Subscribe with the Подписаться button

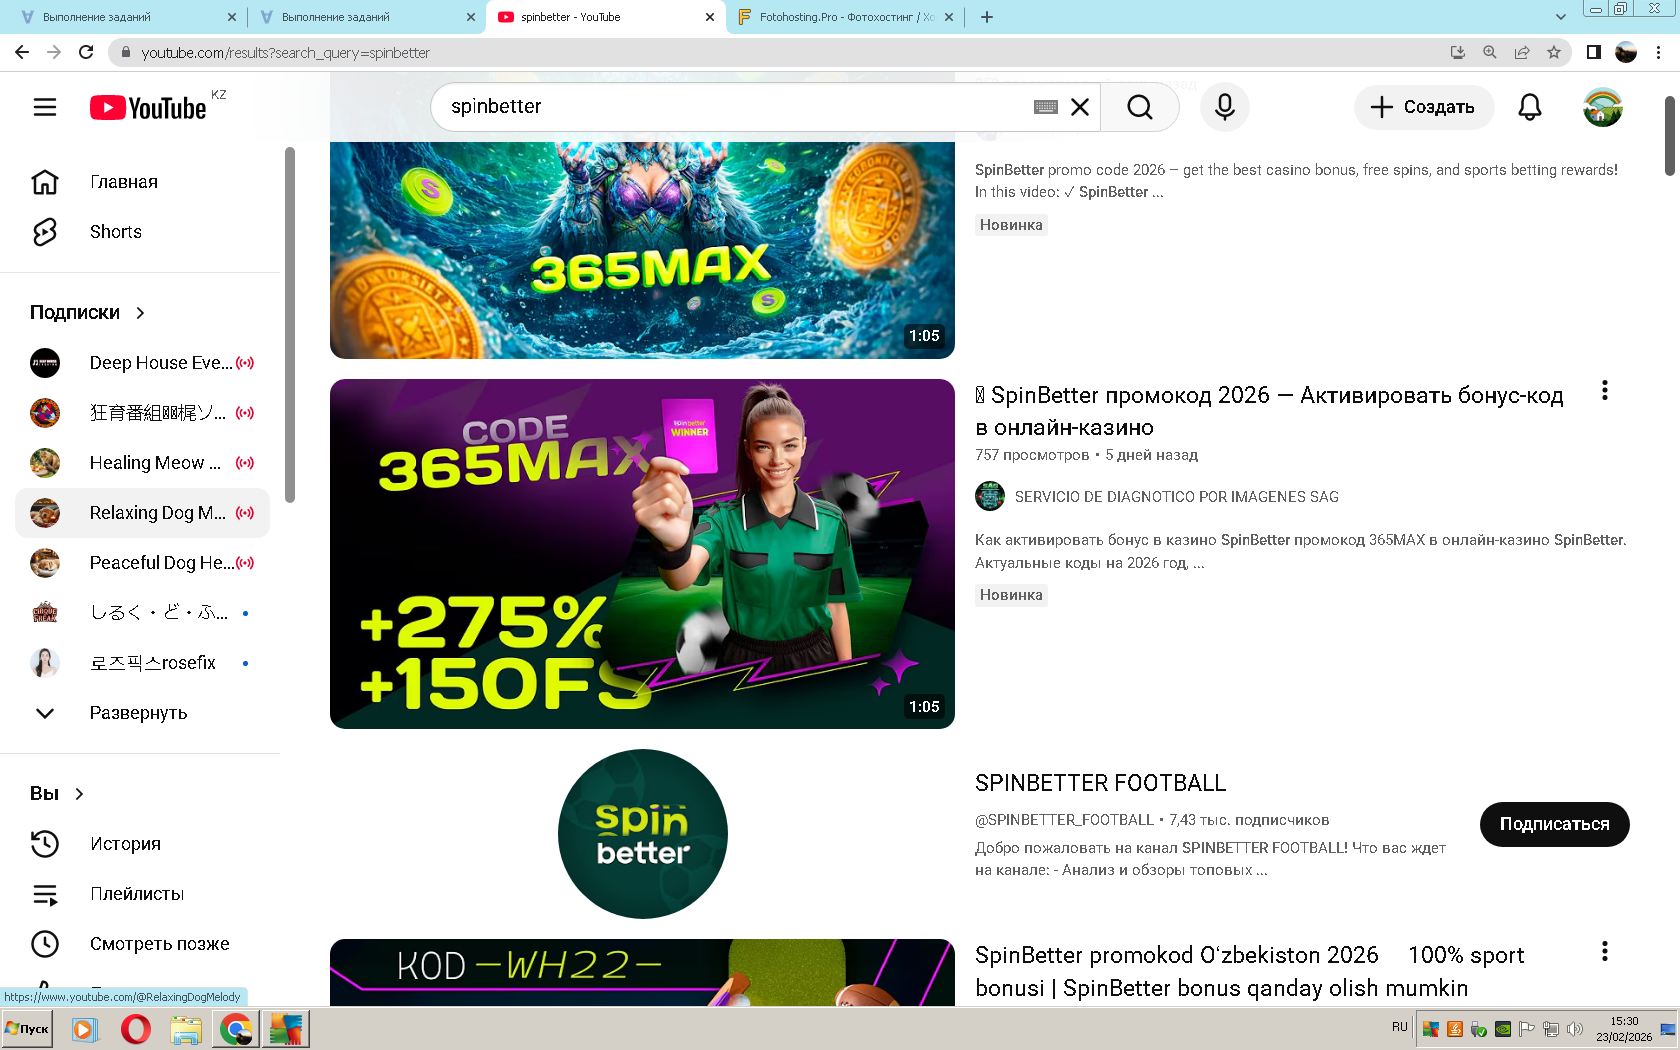point(1555,824)
